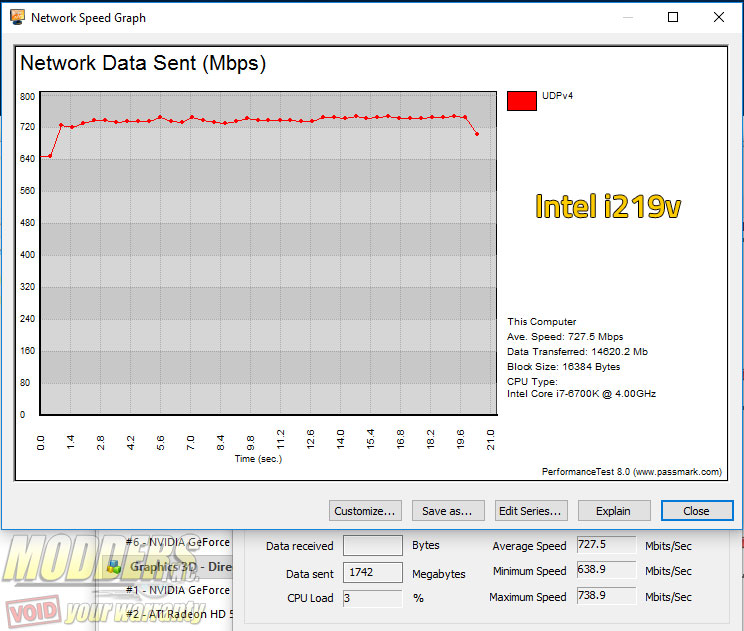Image resolution: width=744 pixels, height=631 pixels.
Task: Click the 21.0 x-axis label
Action: pyautogui.click(x=491, y=440)
